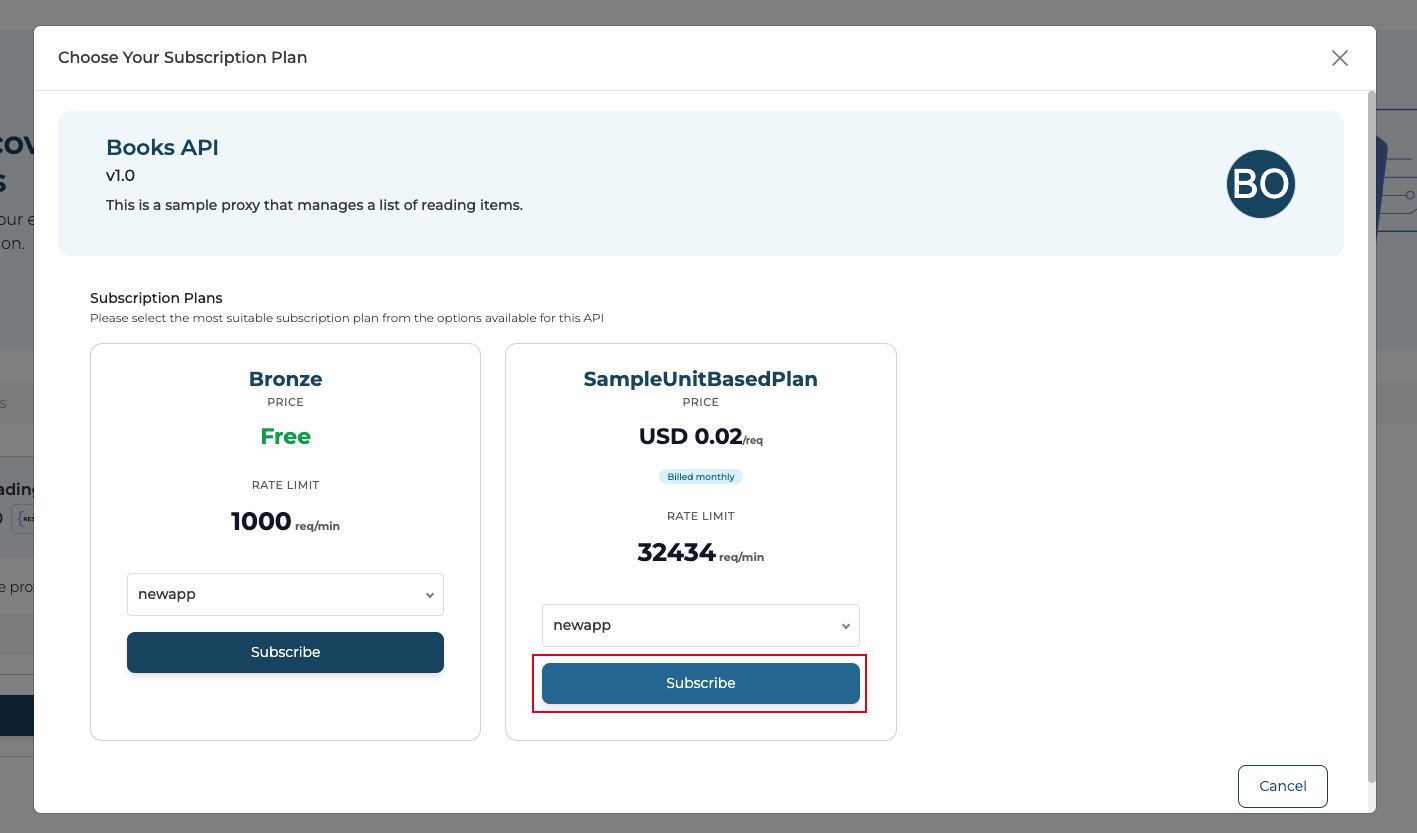This screenshot has width=1417, height=833.
Task: Subscribe to the SampleUnitBasedPlan
Action: 700,683
